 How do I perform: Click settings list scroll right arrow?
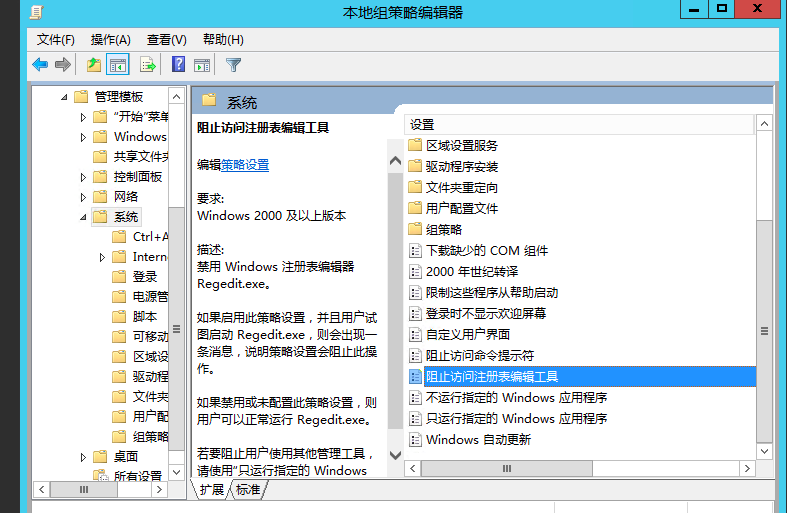pos(747,468)
